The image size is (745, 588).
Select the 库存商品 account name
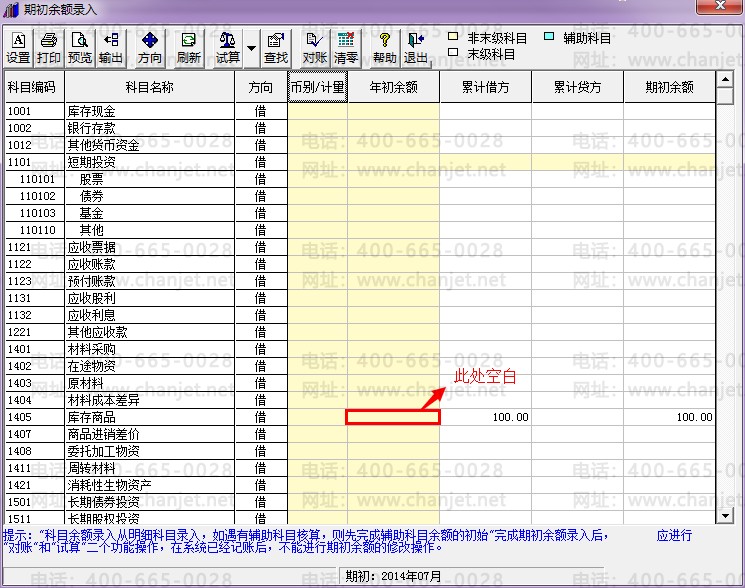point(92,417)
